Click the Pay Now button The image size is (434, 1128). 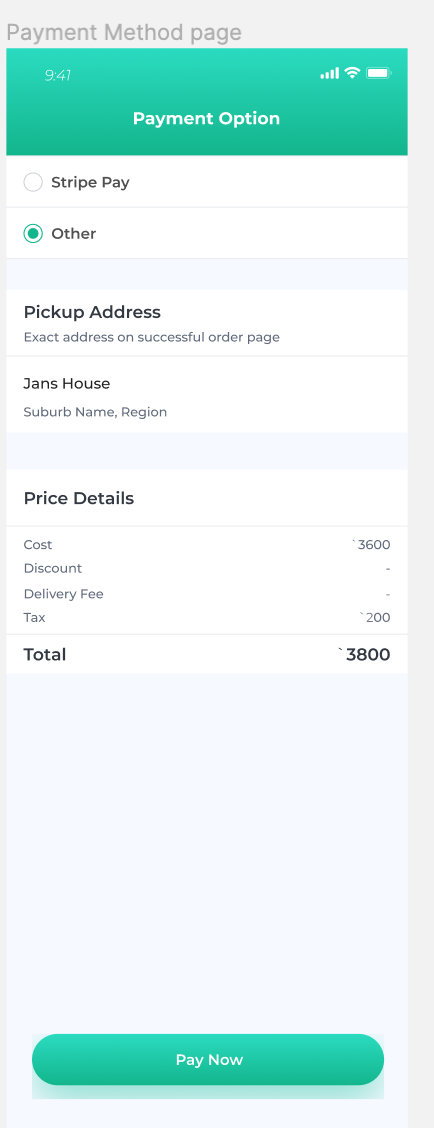coord(208,1059)
